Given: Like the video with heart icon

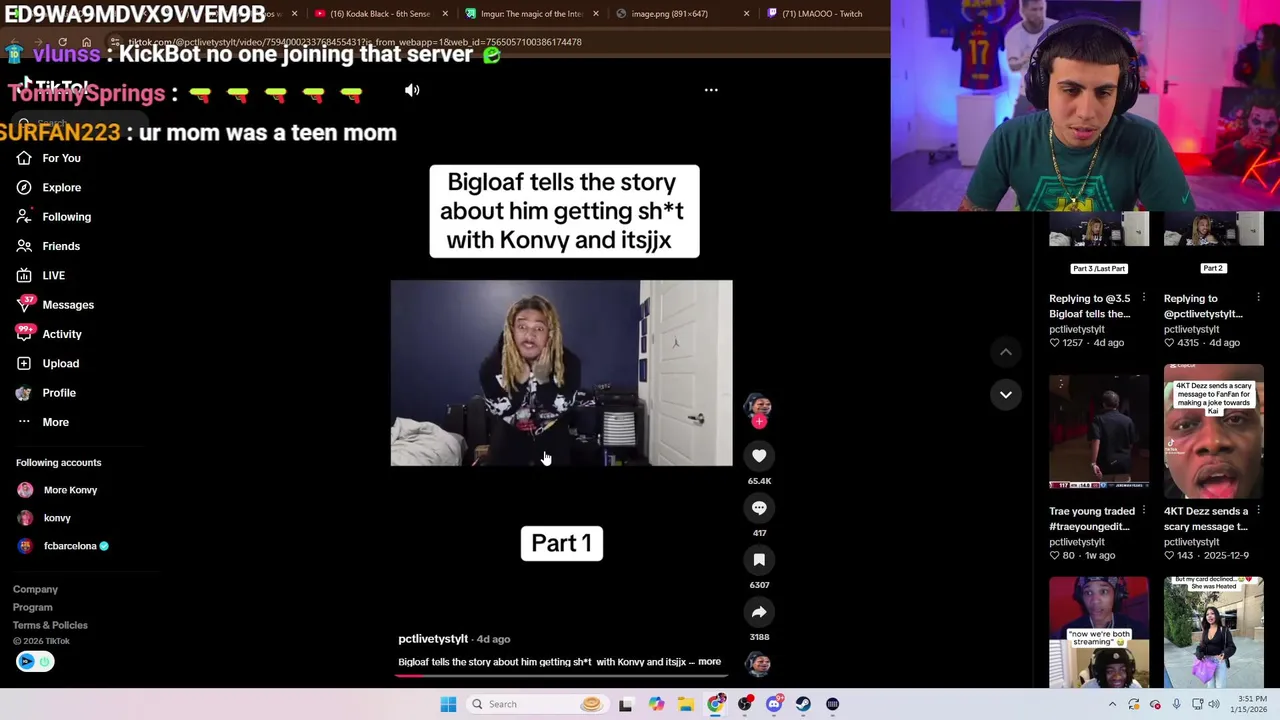Looking at the screenshot, I should click(x=759, y=456).
